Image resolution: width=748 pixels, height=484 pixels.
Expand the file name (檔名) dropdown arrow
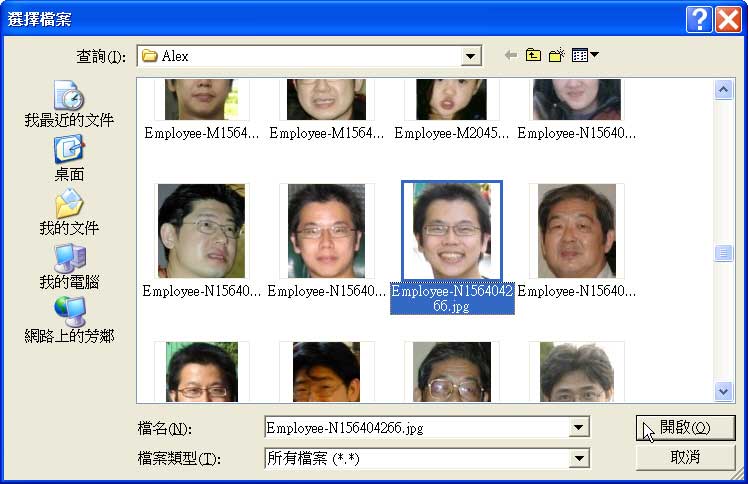pyautogui.click(x=579, y=427)
